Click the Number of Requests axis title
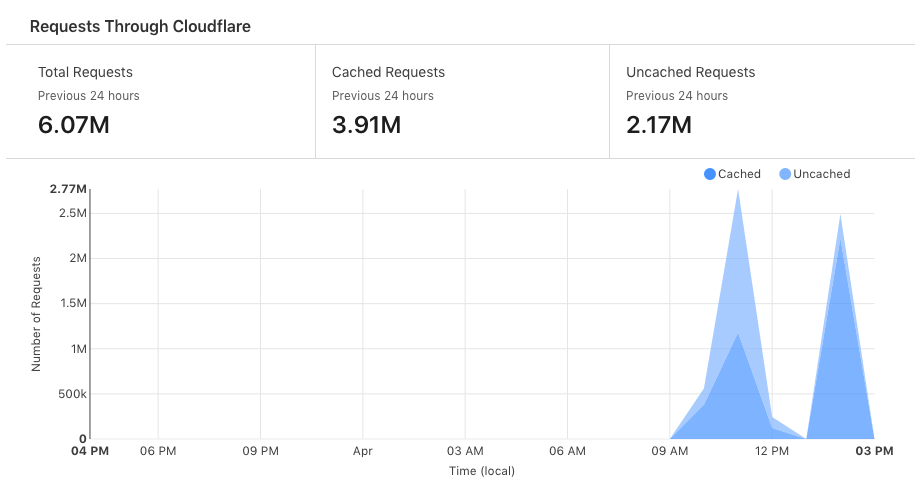This screenshot has width=915, height=499. [x=36, y=314]
